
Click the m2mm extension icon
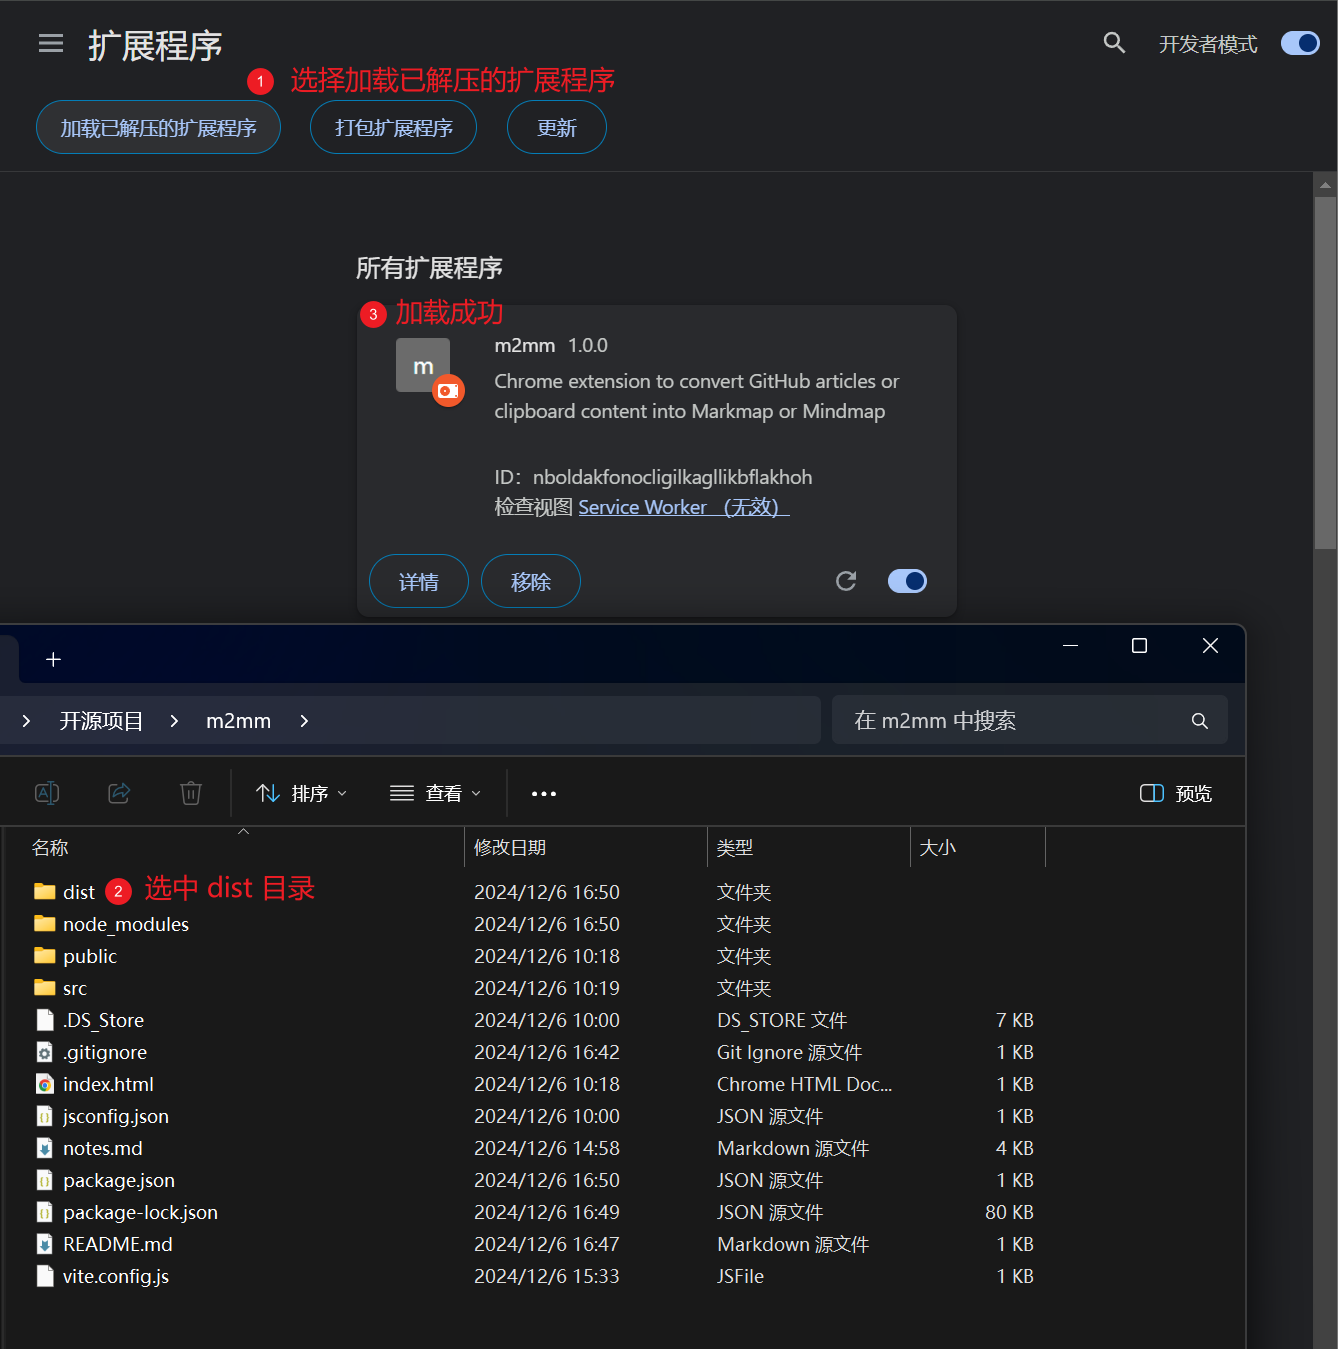pos(423,365)
